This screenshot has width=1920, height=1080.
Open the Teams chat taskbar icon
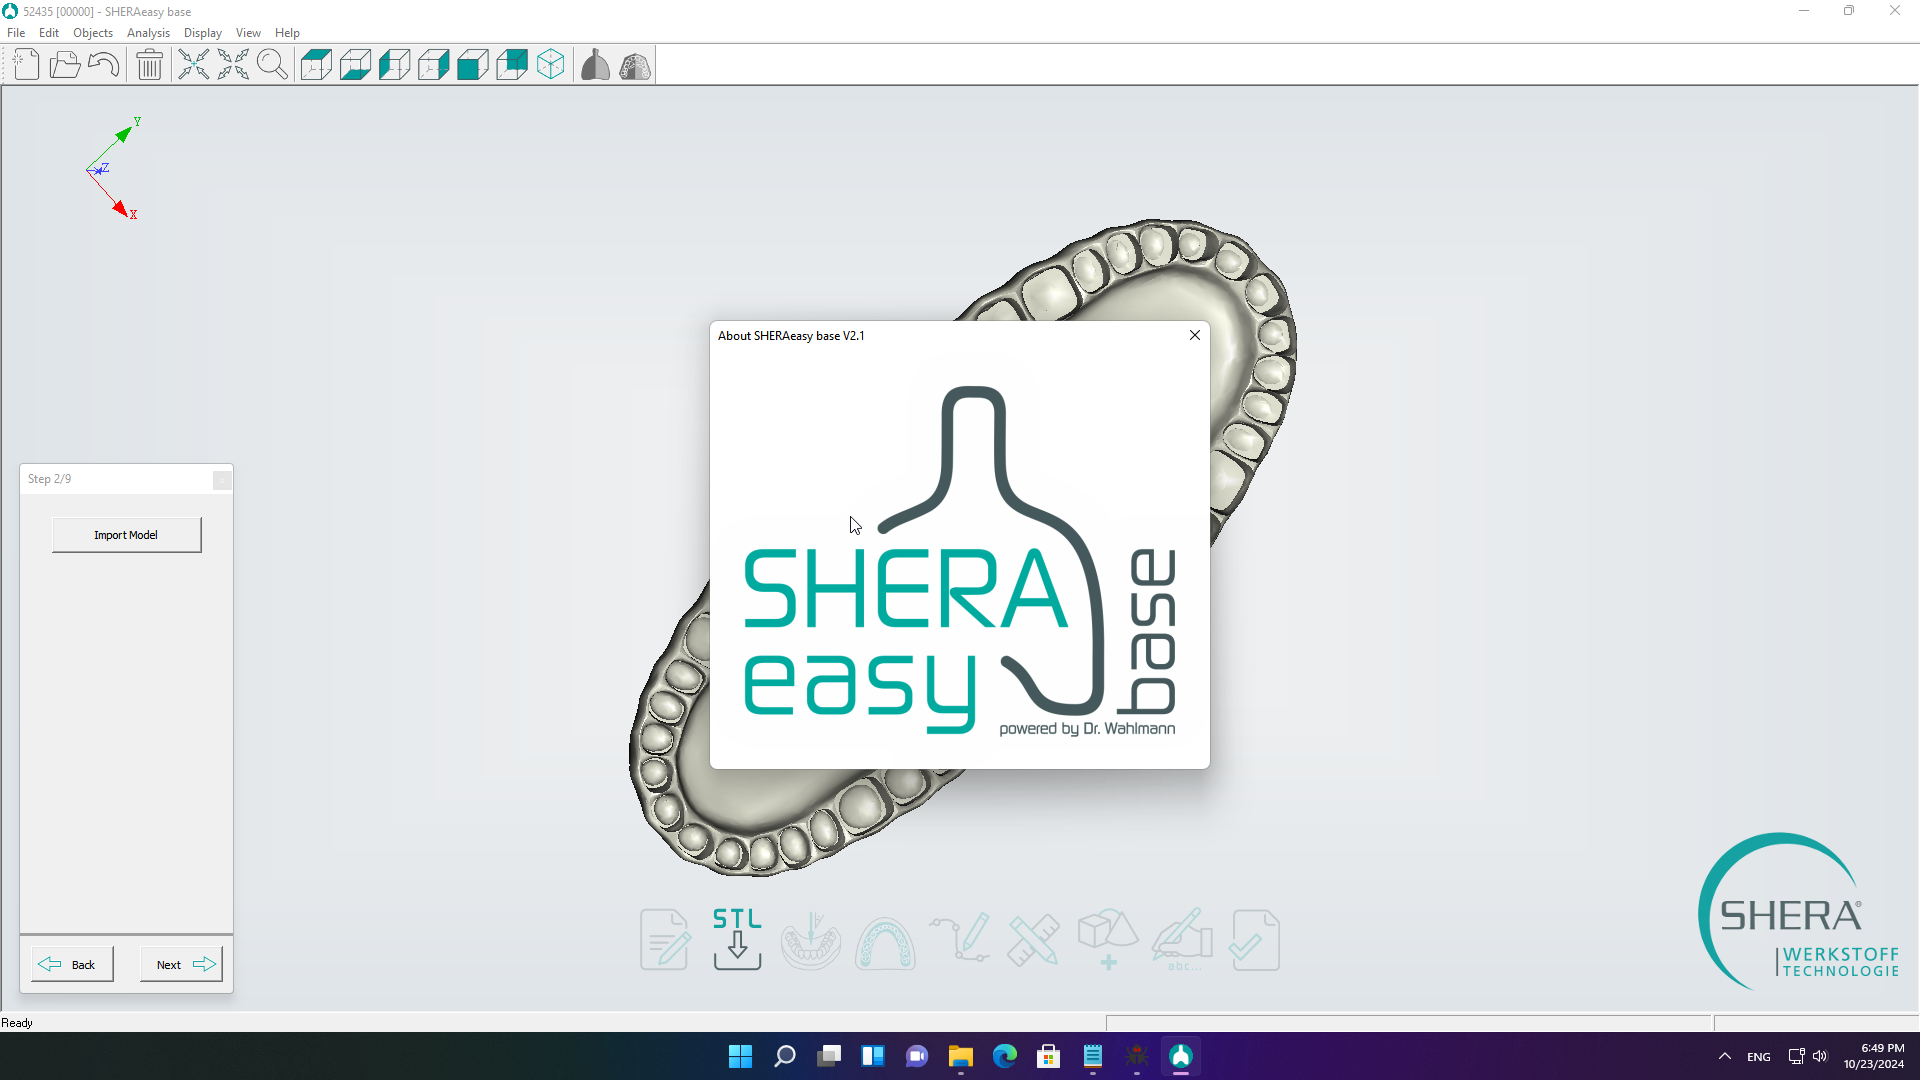tap(917, 1056)
